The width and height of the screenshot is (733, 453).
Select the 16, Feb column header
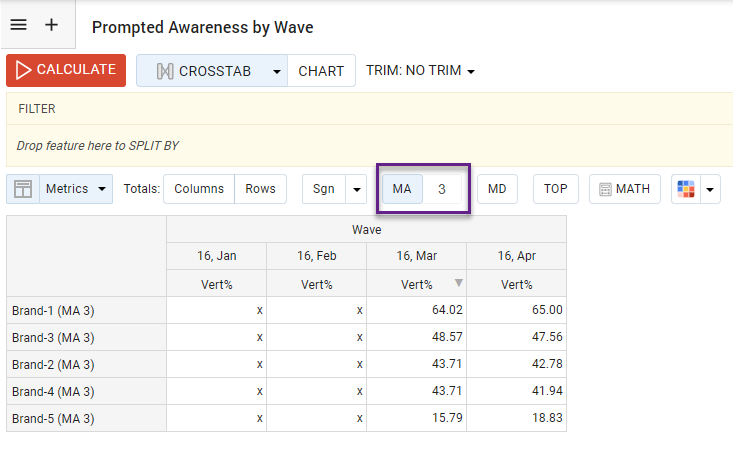[x=316, y=256]
